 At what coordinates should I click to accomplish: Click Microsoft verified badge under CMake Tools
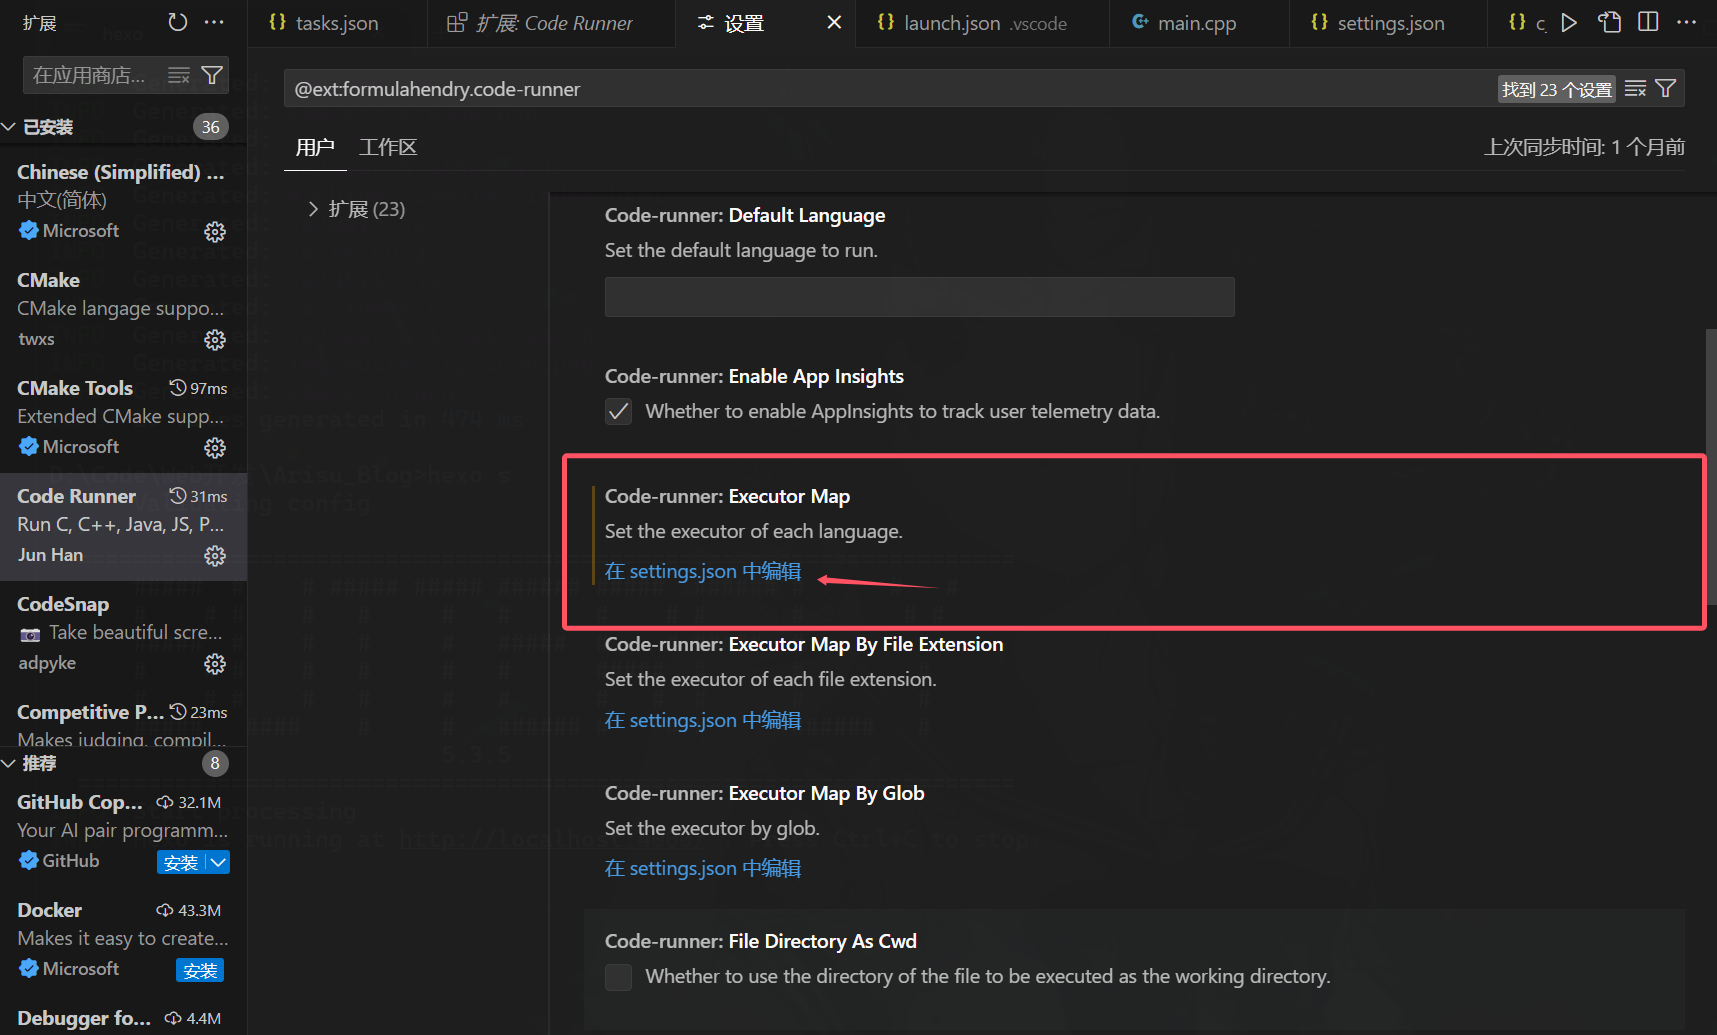click(29, 446)
